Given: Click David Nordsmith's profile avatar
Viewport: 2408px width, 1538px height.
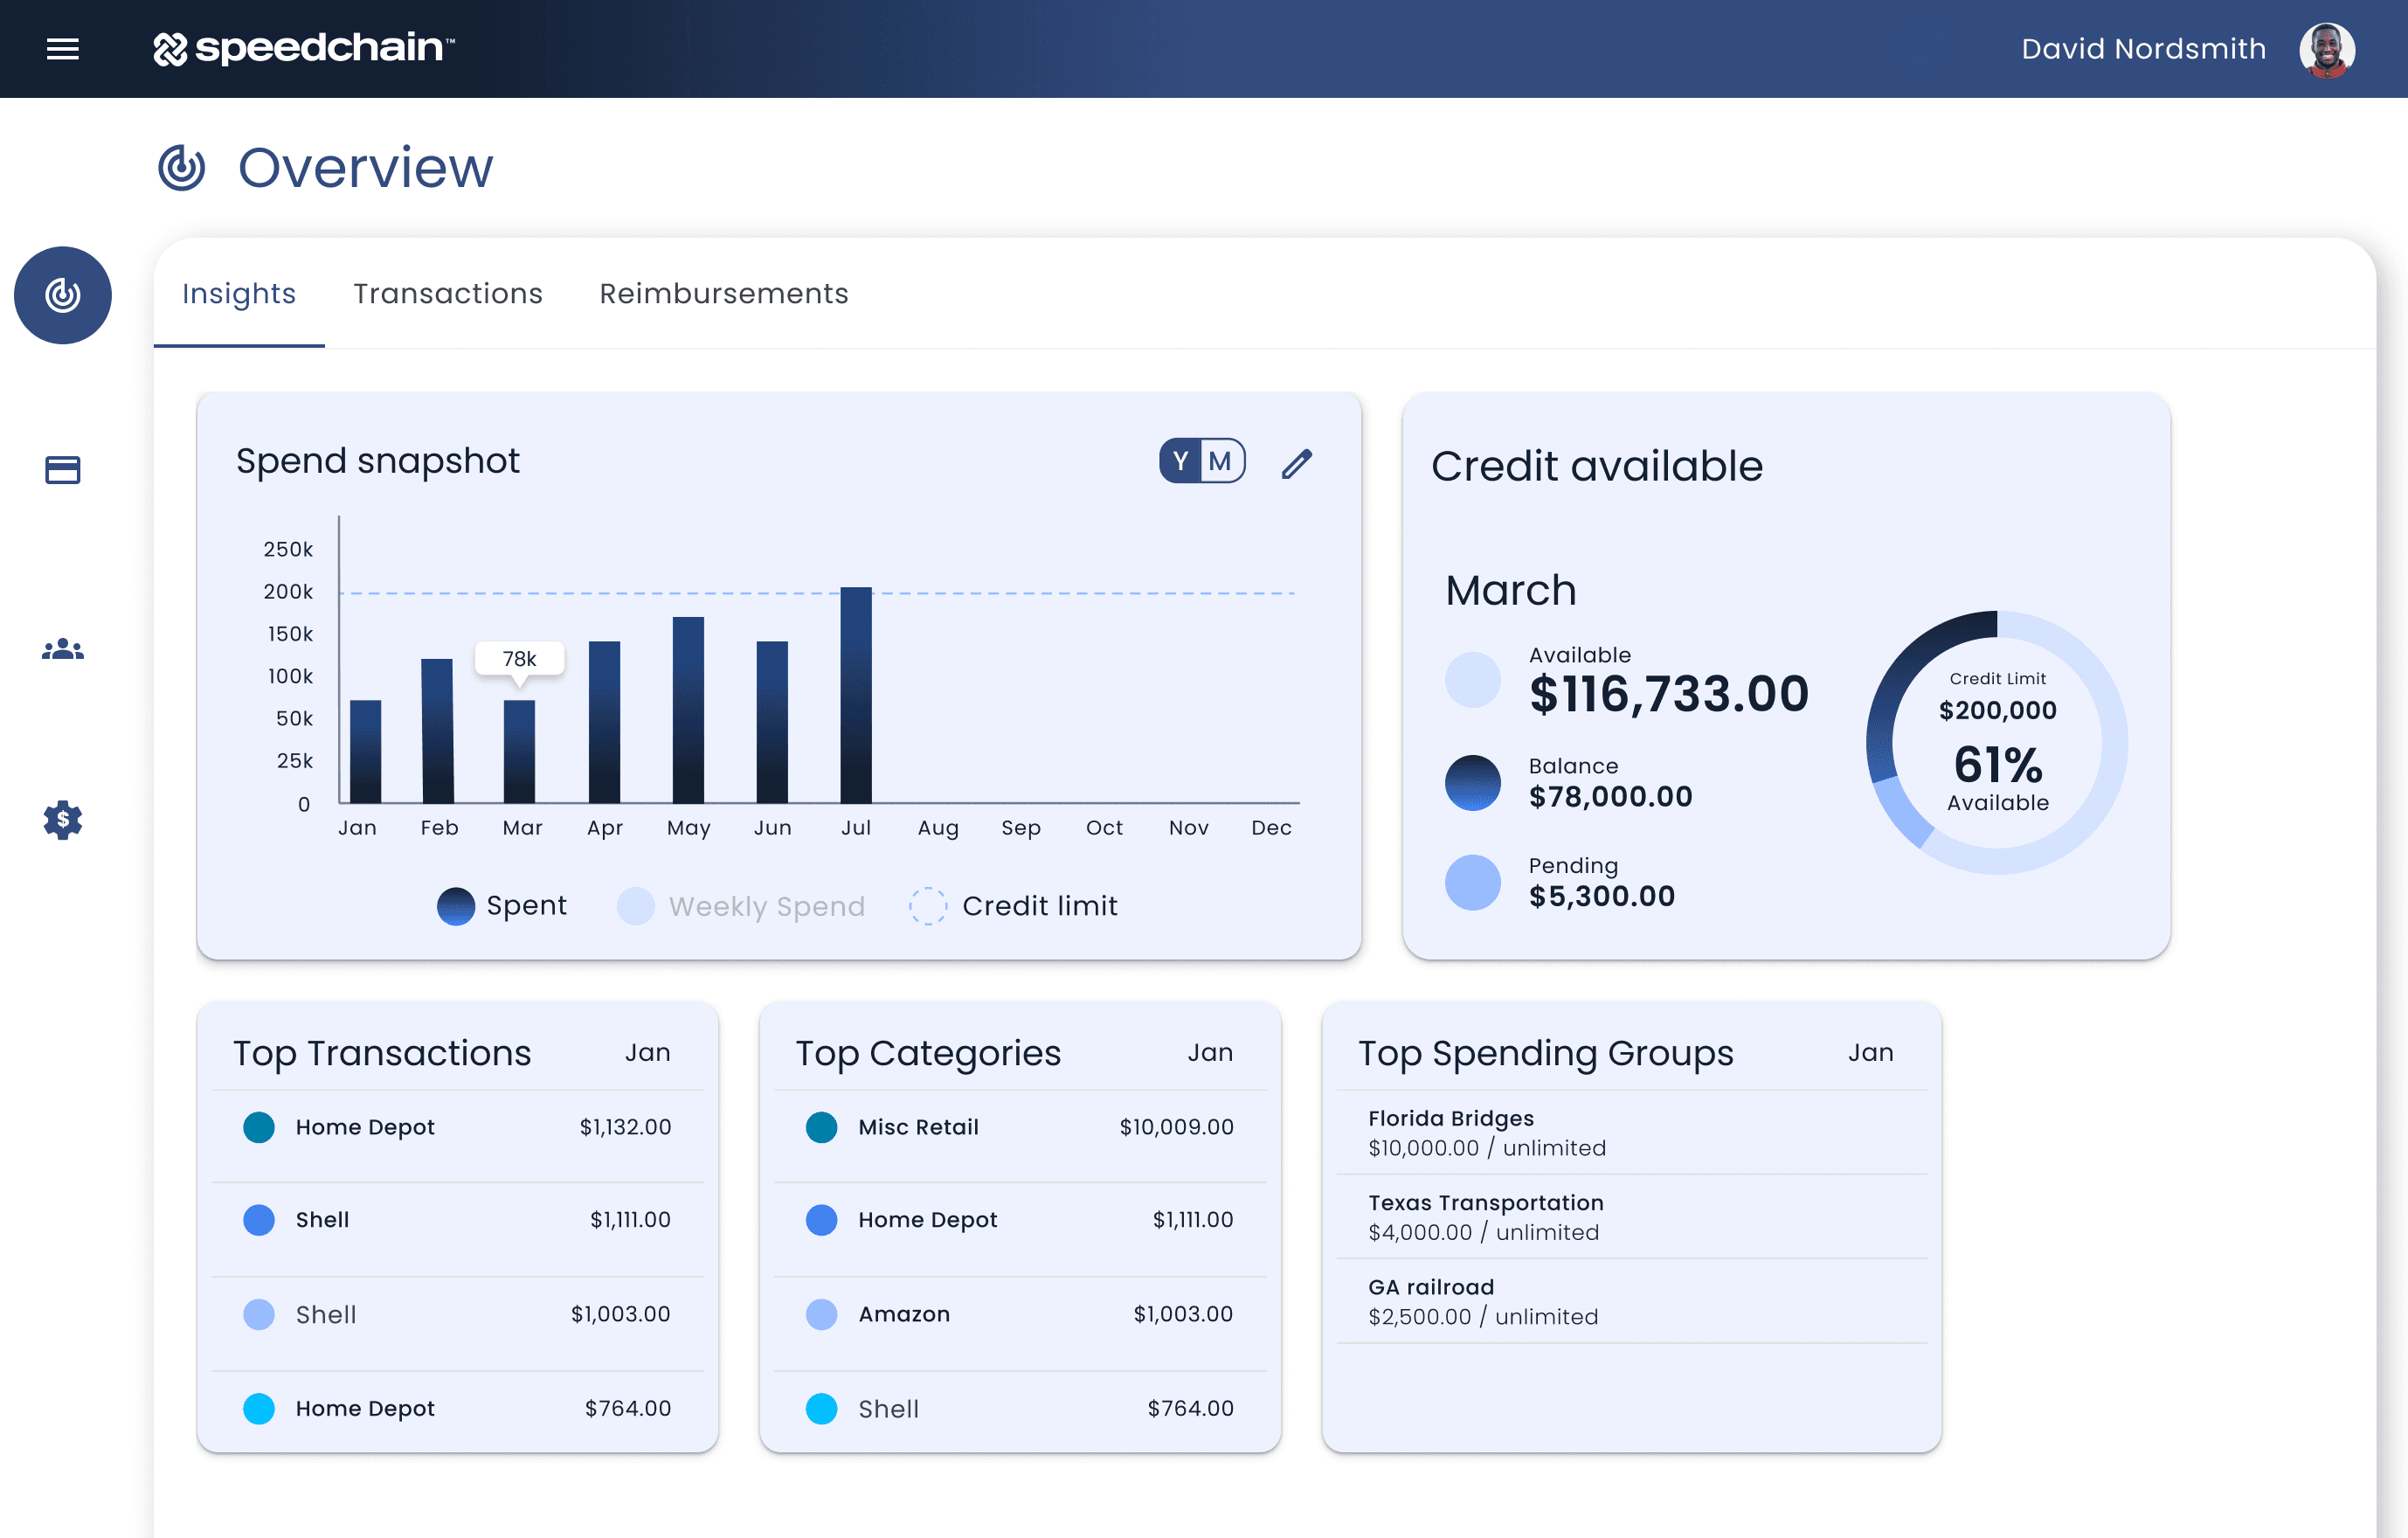Looking at the screenshot, I should pyautogui.click(x=2326, y=49).
